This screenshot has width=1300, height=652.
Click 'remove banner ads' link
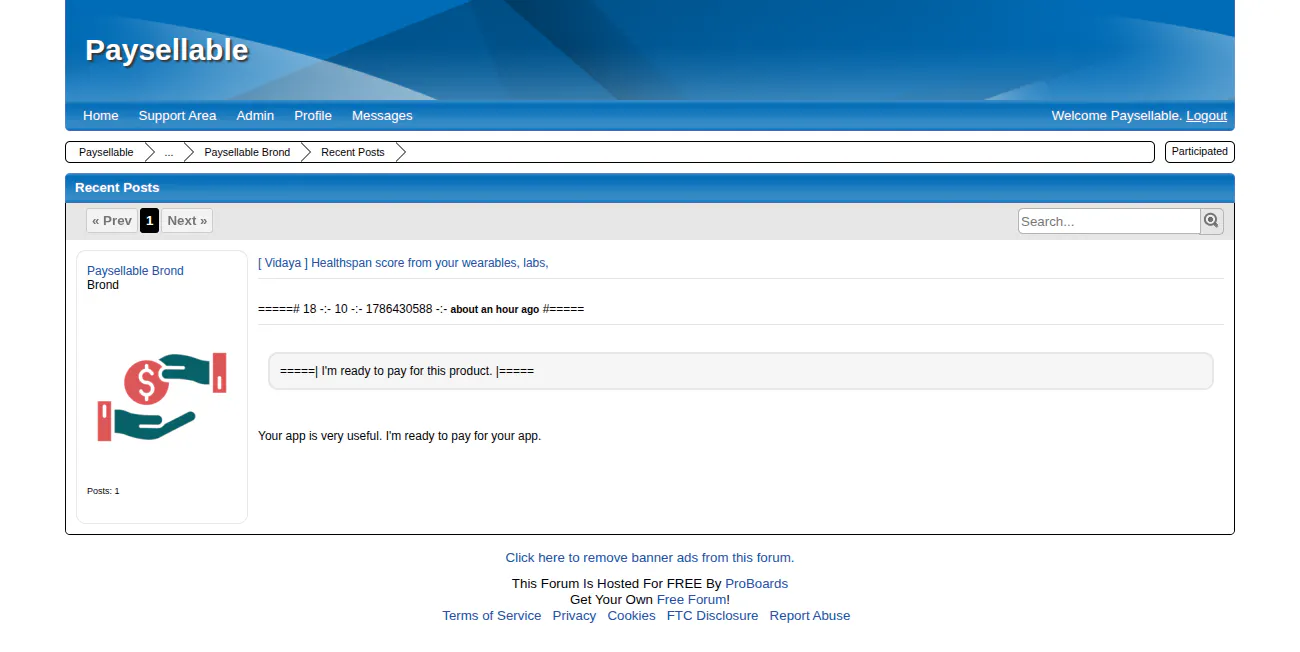click(650, 558)
